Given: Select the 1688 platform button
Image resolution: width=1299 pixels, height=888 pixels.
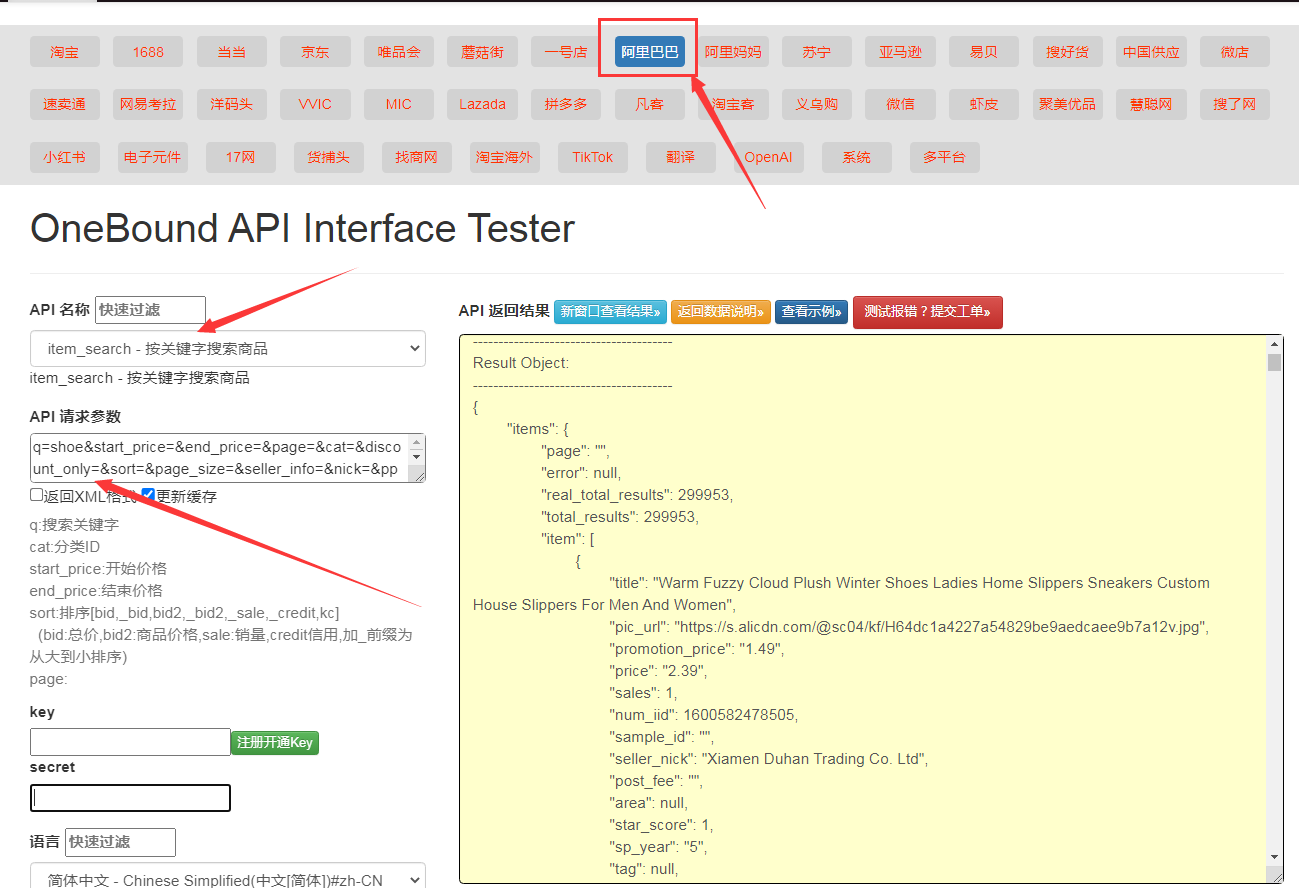Looking at the screenshot, I should (148, 52).
